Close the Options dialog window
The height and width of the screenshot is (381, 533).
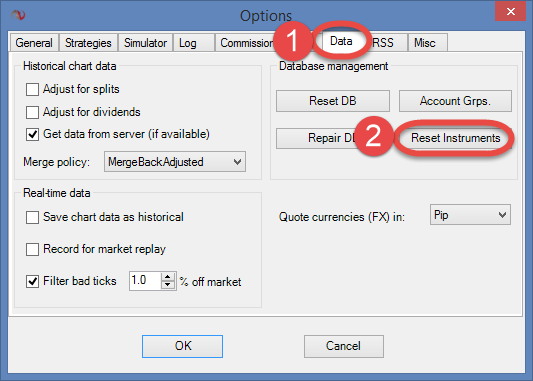click(510, 11)
